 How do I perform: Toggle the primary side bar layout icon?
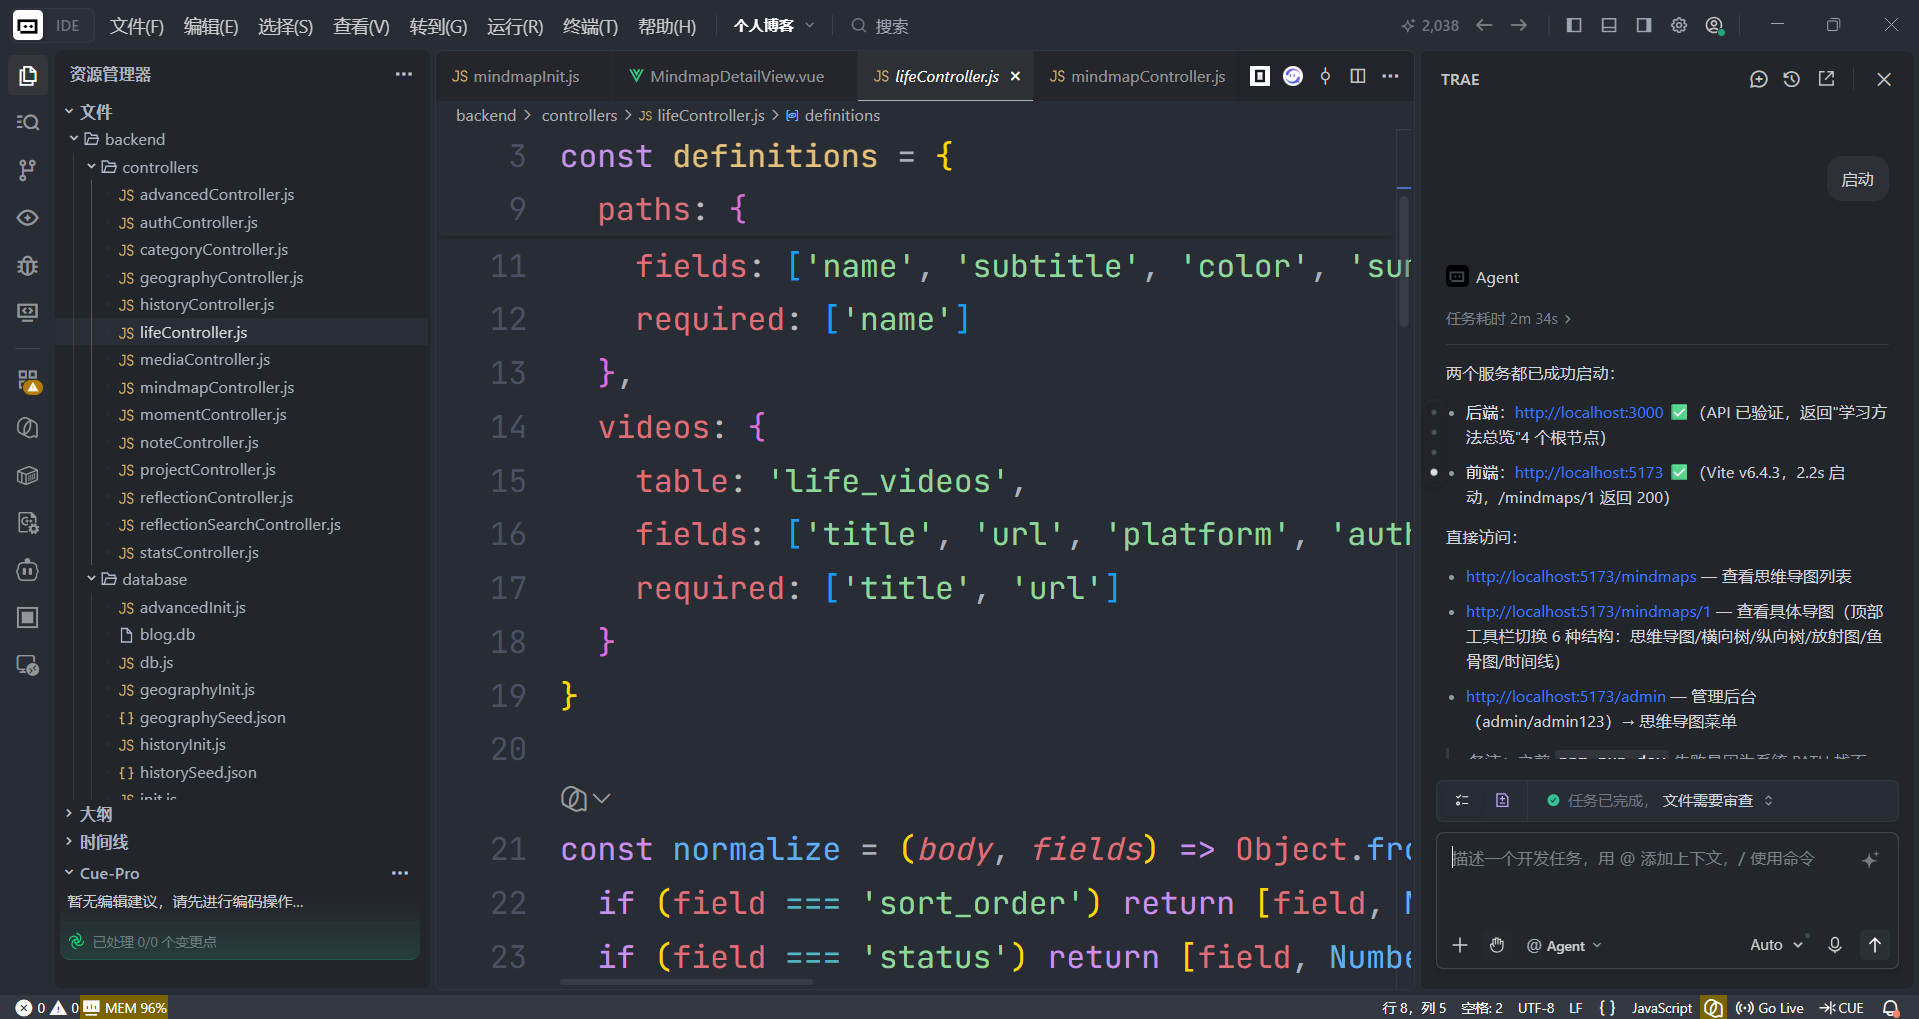click(1574, 25)
